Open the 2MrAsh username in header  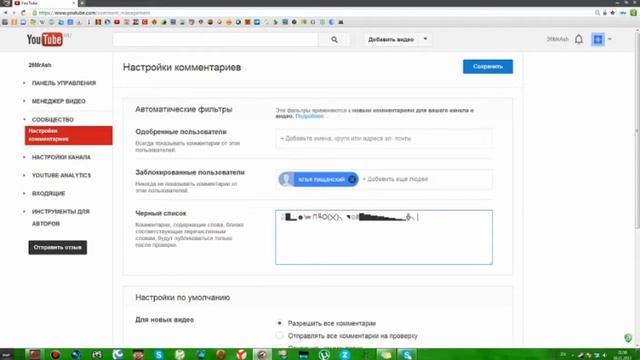coord(558,39)
